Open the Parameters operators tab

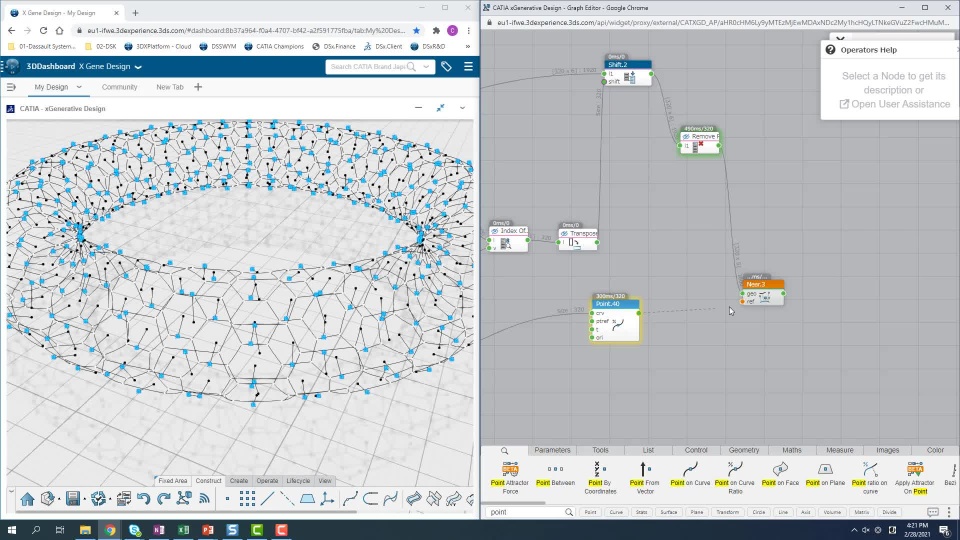[x=552, y=450]
